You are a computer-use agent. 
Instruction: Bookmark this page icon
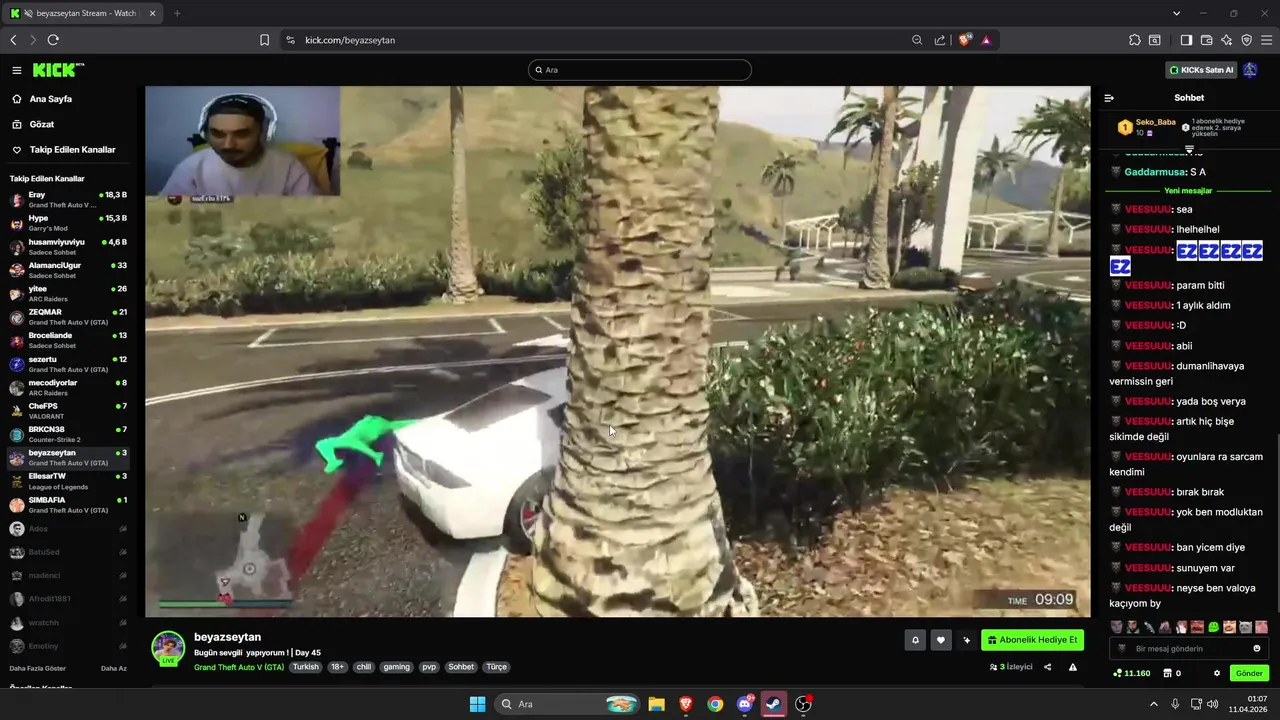coord(264,40)
